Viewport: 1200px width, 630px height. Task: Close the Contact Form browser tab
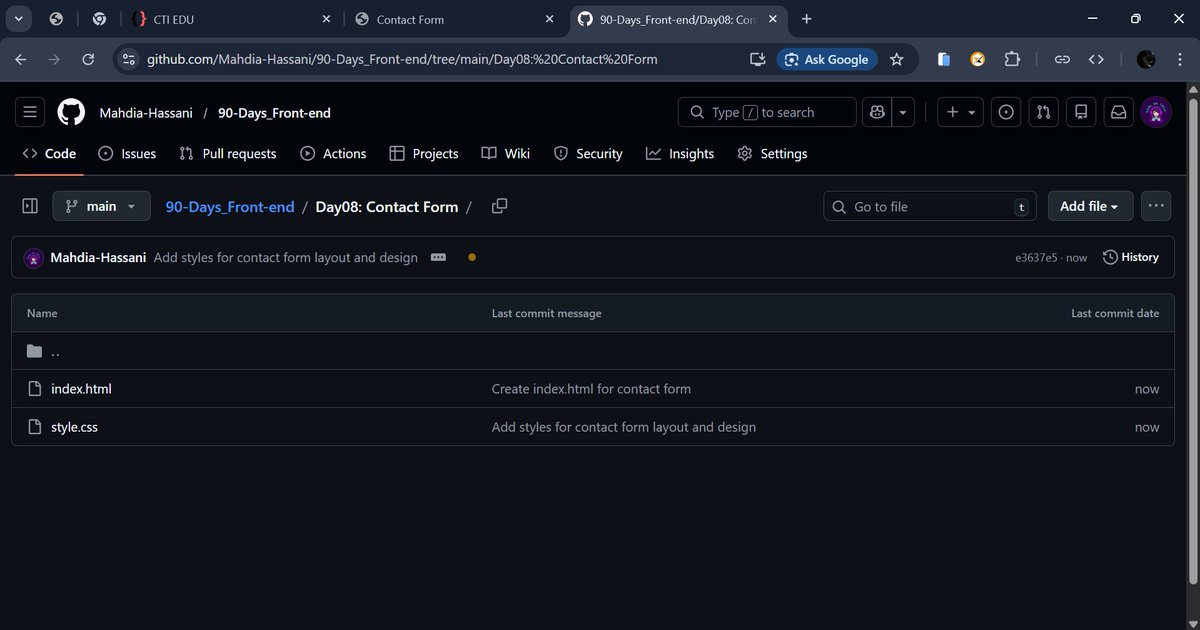coord(549,19)
